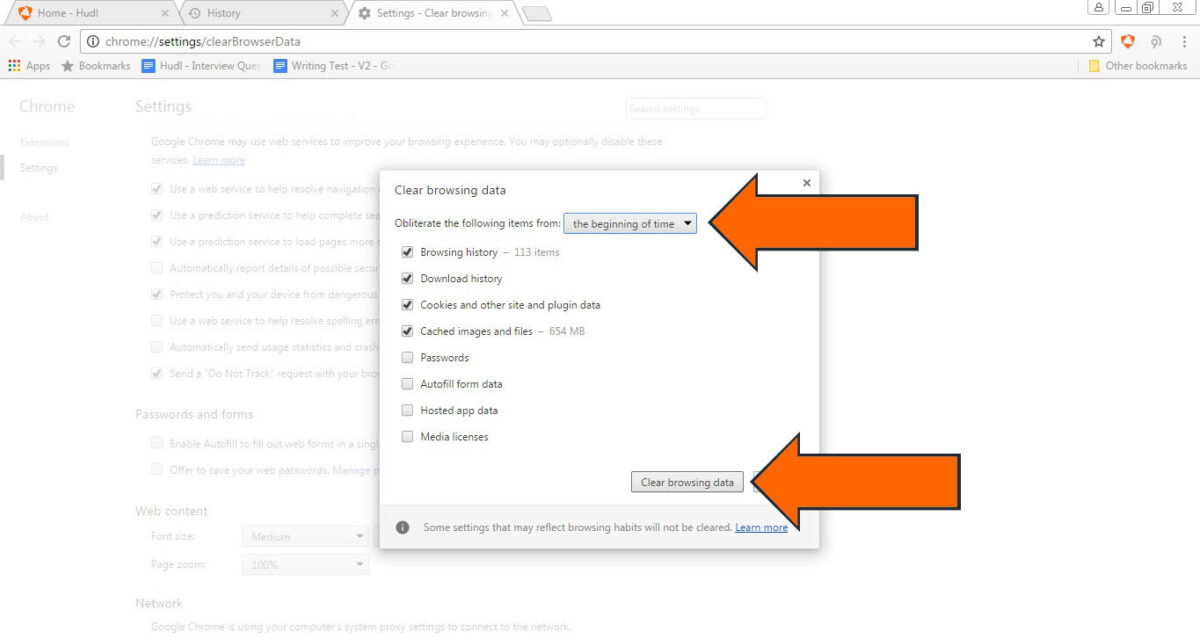The height and width of the screenshot is (640, 1200).
Task: Click the bookmark star in address bar
Action: (1099, 42)
